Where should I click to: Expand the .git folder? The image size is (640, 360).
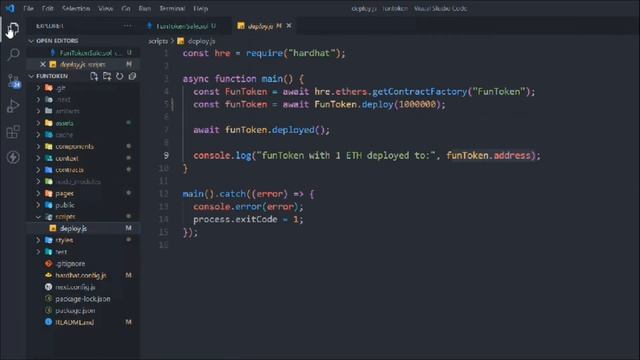coord(84,88)
